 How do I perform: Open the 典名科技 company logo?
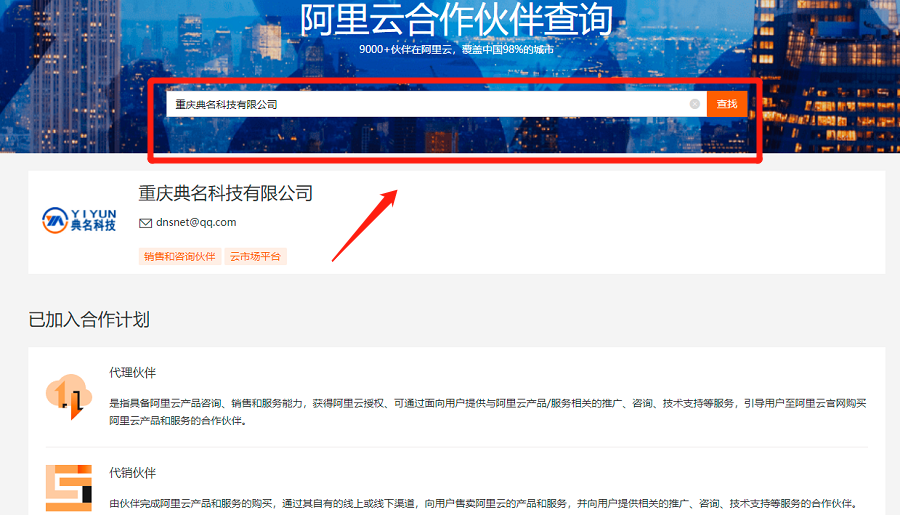tap(79, 220)
